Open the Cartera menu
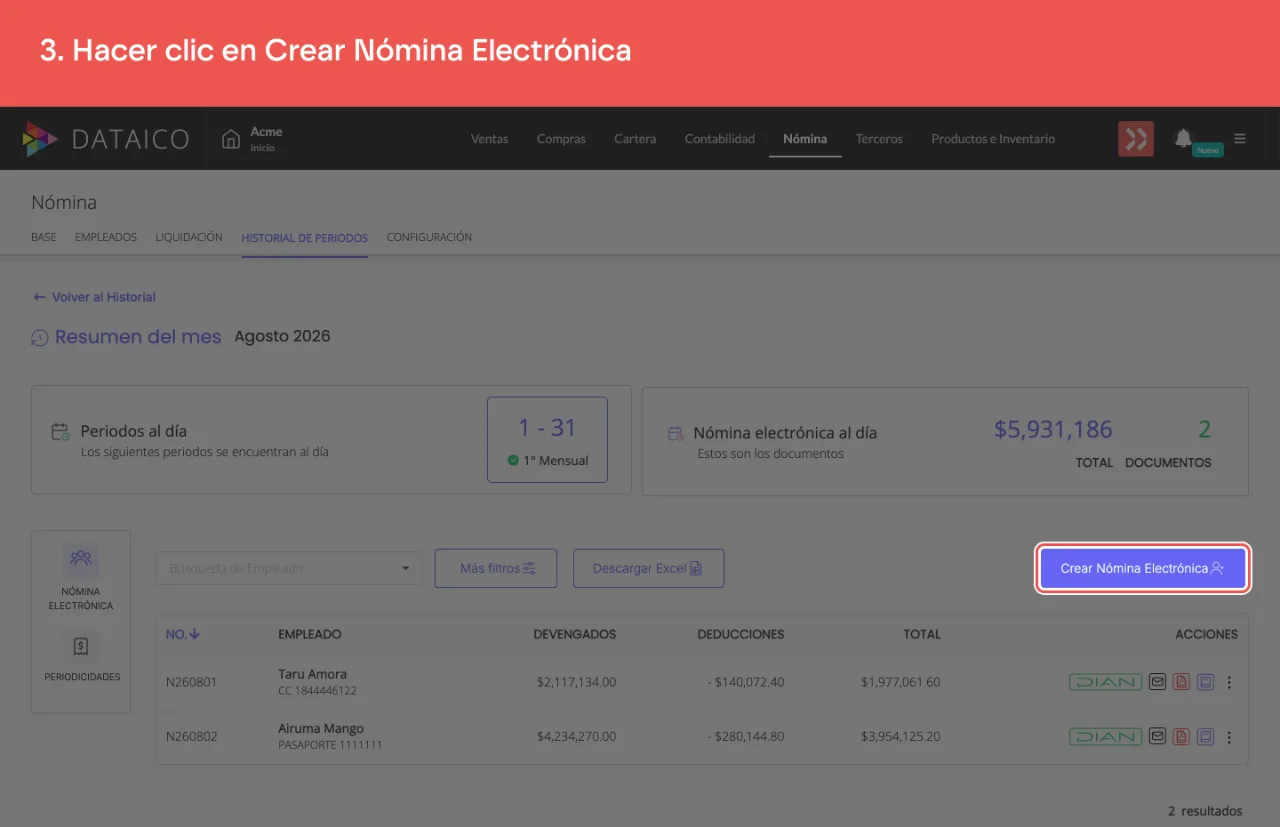 635,139
